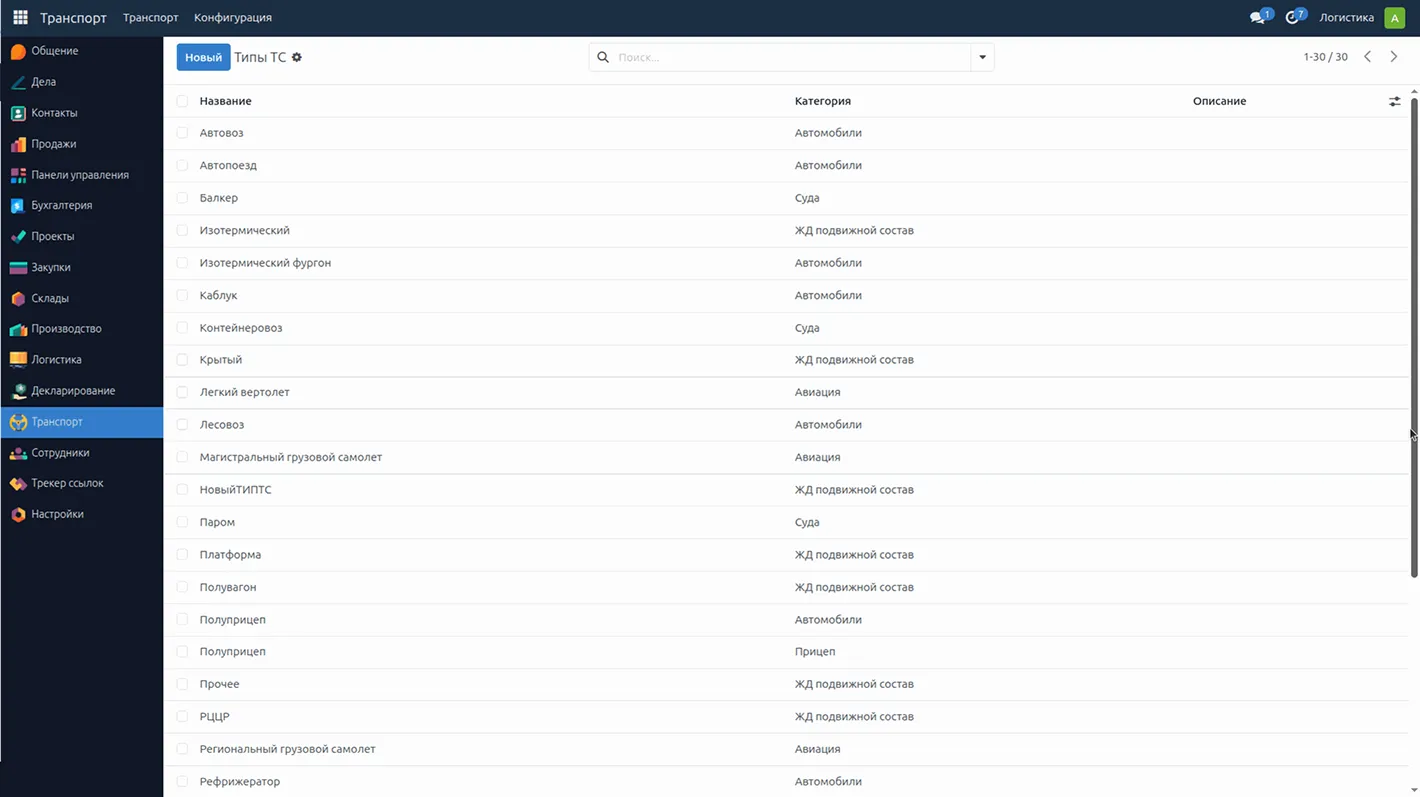The height and width of the screenshot is (797, 1420).
Task: Click the vertical scrollbar of the list
Action: (1414, 336)
